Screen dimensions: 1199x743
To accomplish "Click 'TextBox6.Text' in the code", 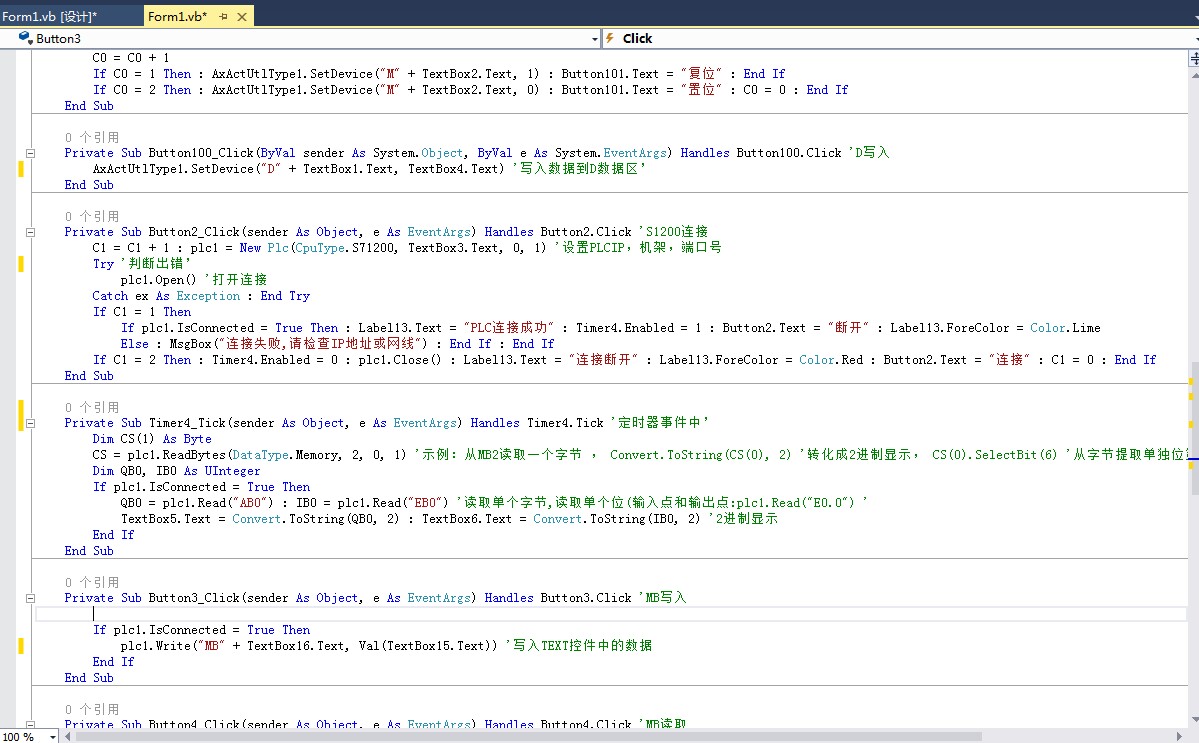I will [x=467, y=519].
